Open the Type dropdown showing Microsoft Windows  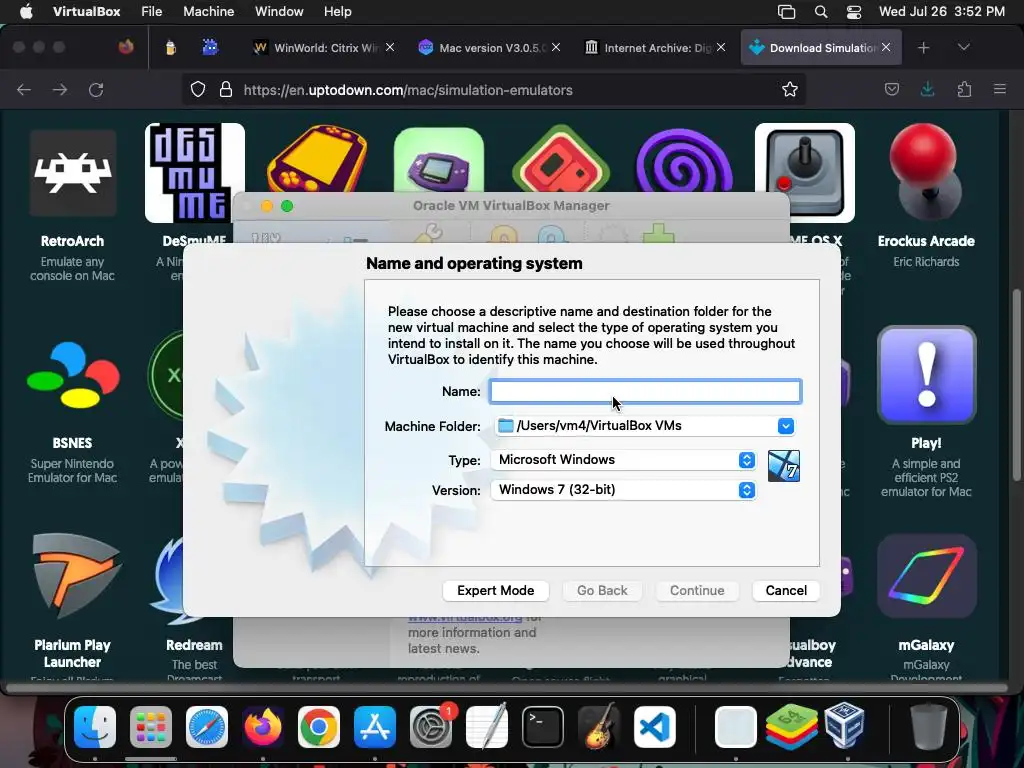[x=623, y=460]
